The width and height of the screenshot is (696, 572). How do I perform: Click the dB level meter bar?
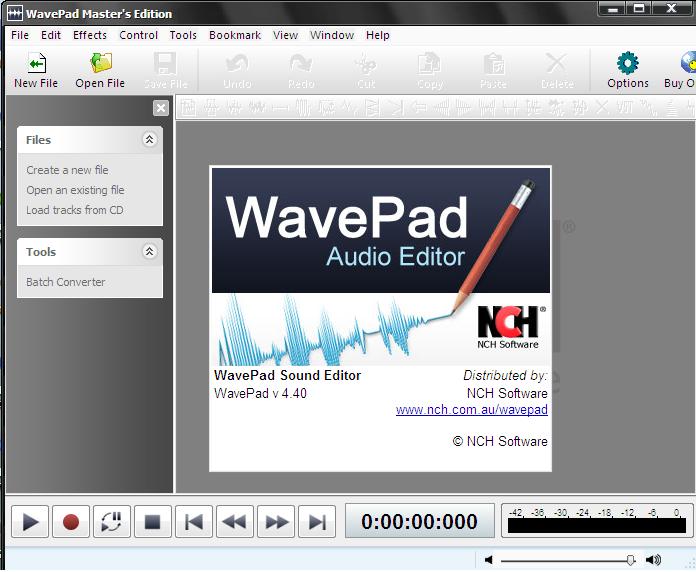tap(597, 526)
